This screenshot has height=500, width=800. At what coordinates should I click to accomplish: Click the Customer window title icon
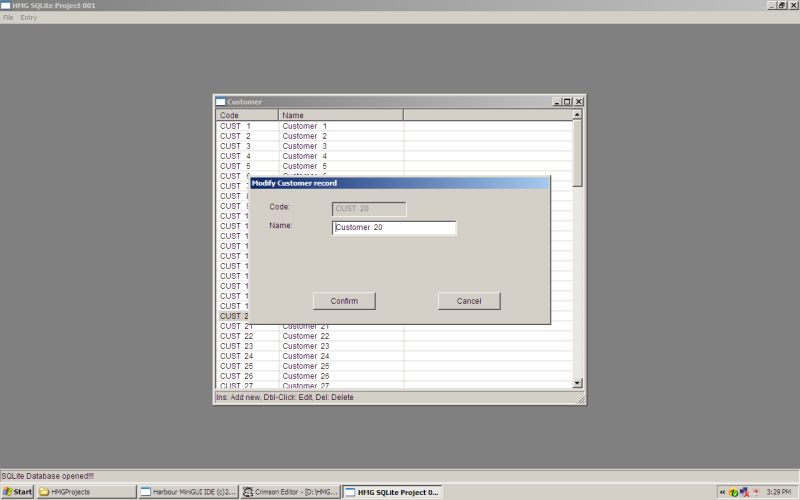[x=220, y=102]
